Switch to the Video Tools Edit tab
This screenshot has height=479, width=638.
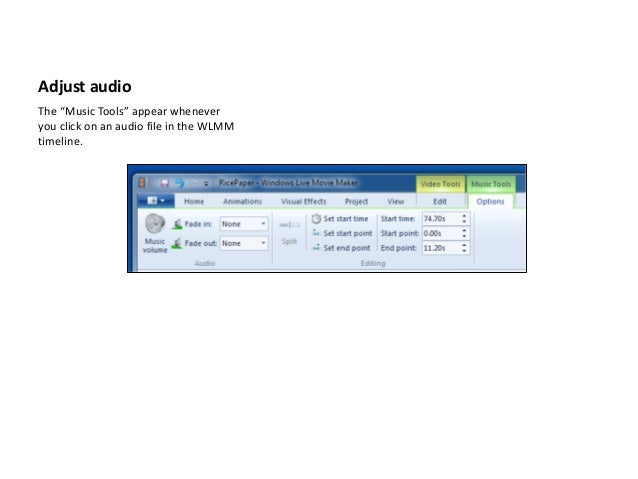(440, 201)
